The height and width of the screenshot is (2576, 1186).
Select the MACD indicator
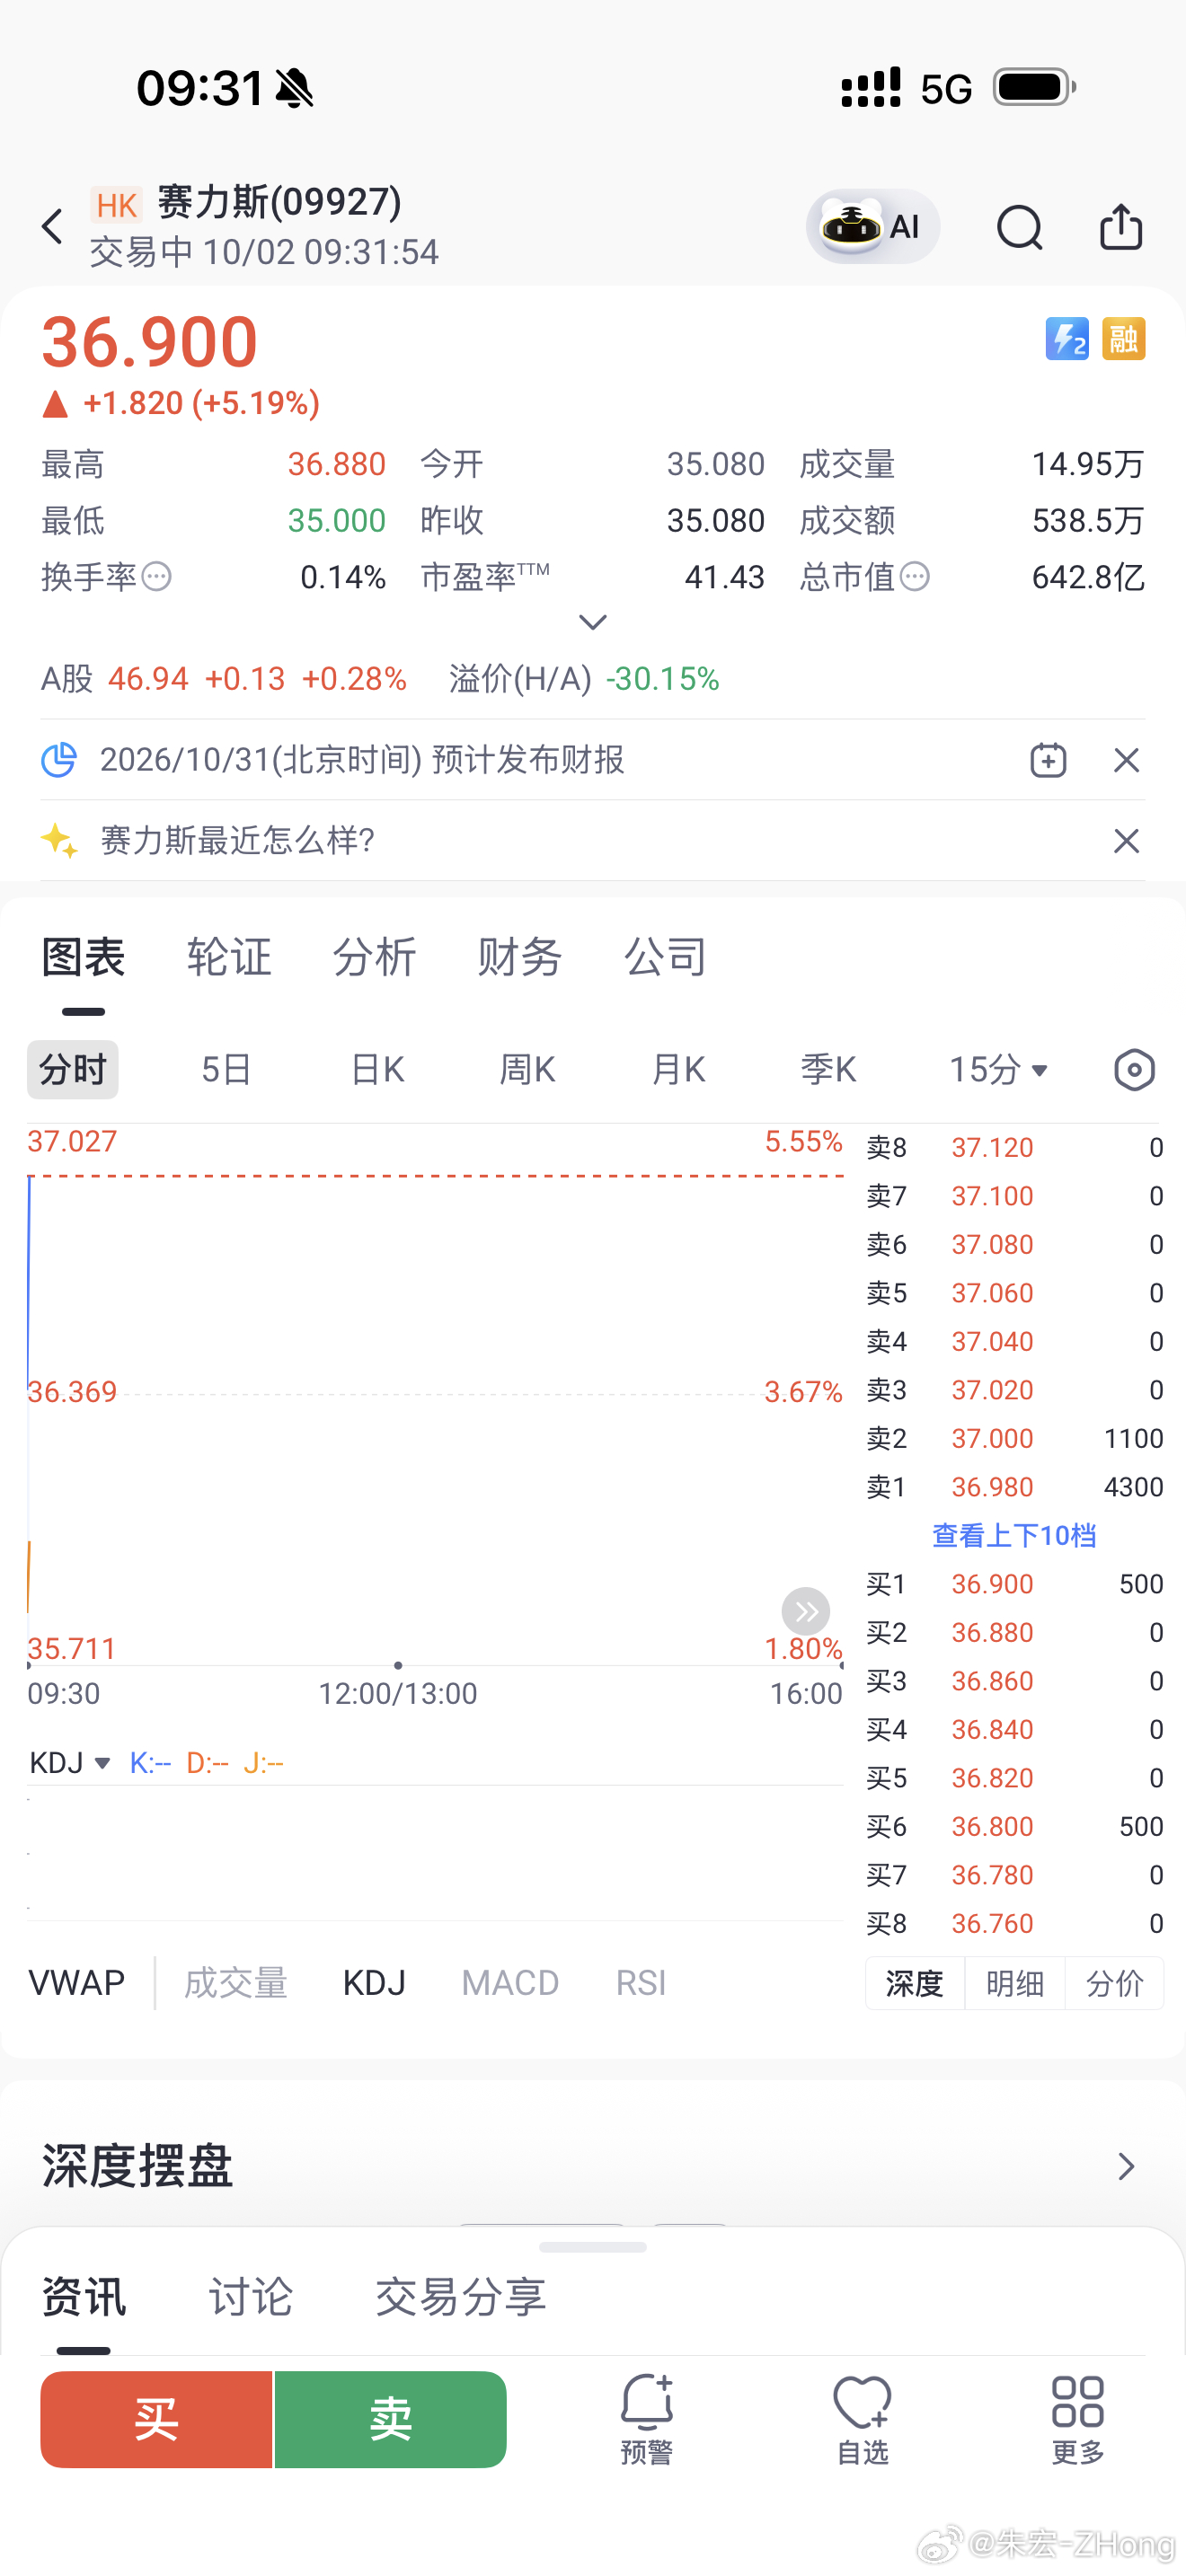click(x=510, y=1983)
